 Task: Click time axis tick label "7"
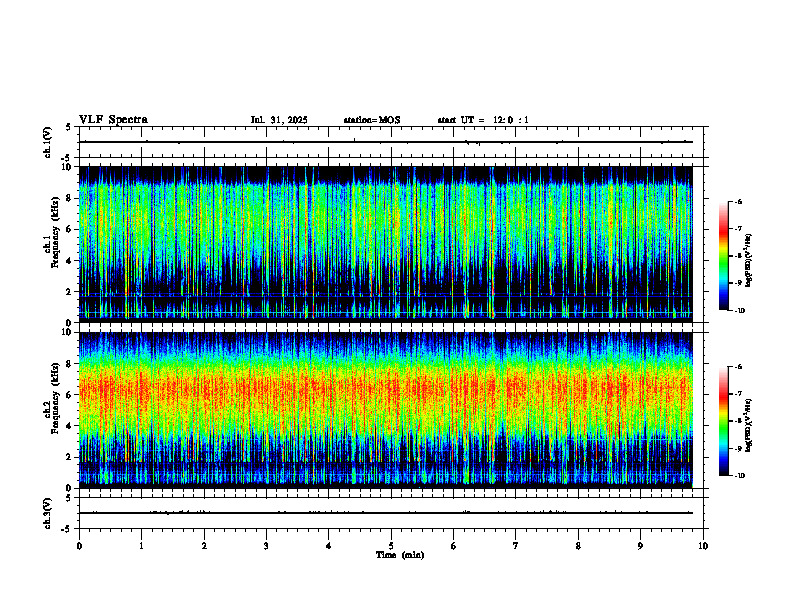(x=516, y=546)
